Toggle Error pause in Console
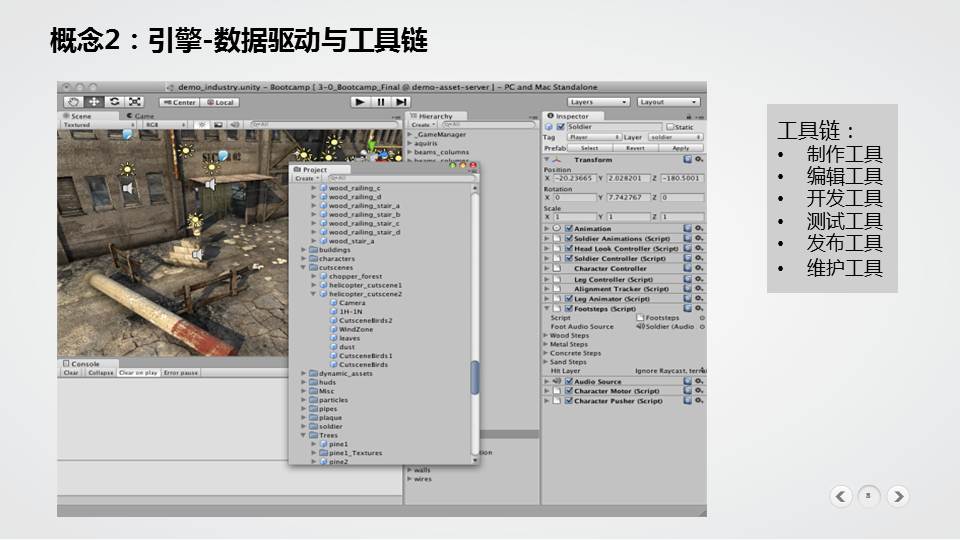The height and width of the screenshot is (540, 960). tap(181, 372)
